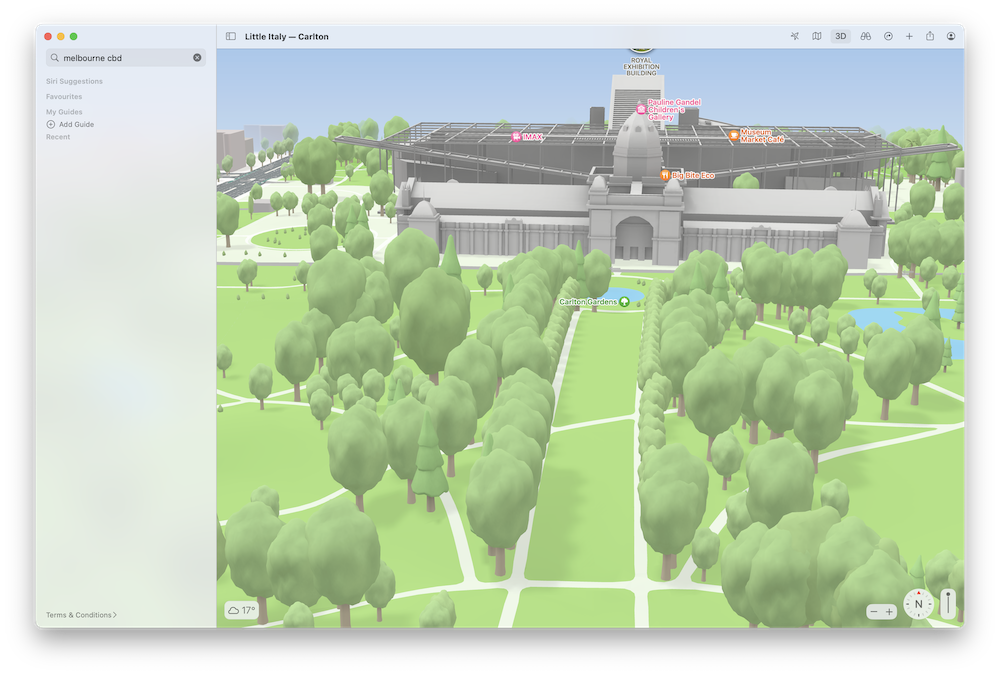Zoom out using the minus button
Image resolution: width=1000 pixels, height=675 pixels.
point(874,611)
